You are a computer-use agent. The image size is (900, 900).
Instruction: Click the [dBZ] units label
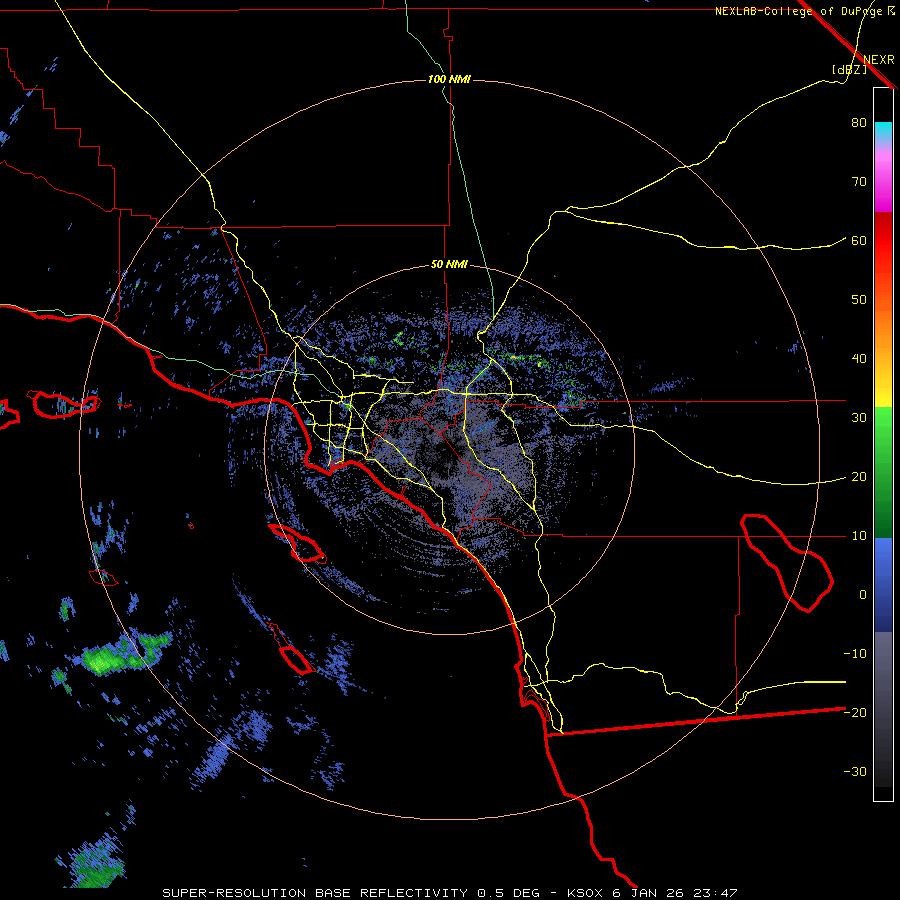coord(849,70)
